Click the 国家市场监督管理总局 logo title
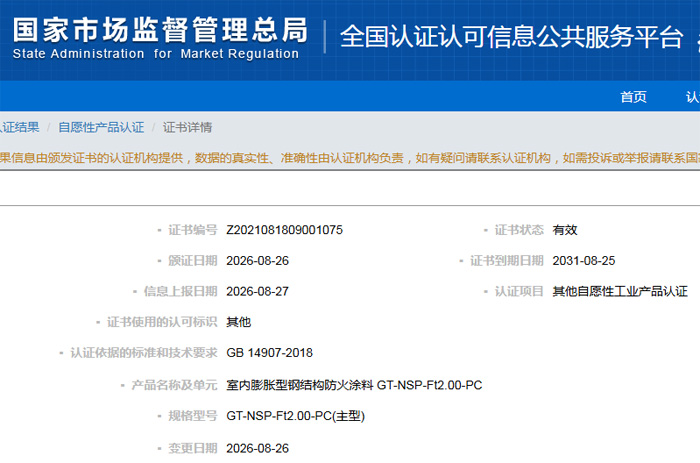The width and height of the screenshot is (700, 463). tap(160, 30)
